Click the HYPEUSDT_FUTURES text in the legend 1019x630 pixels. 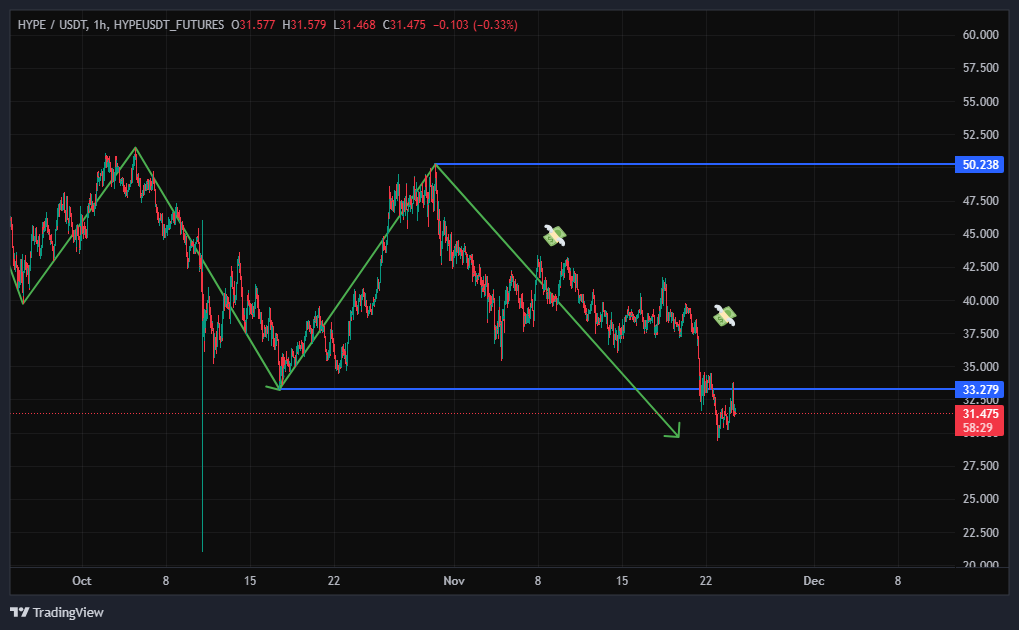(x=169, y=24)
